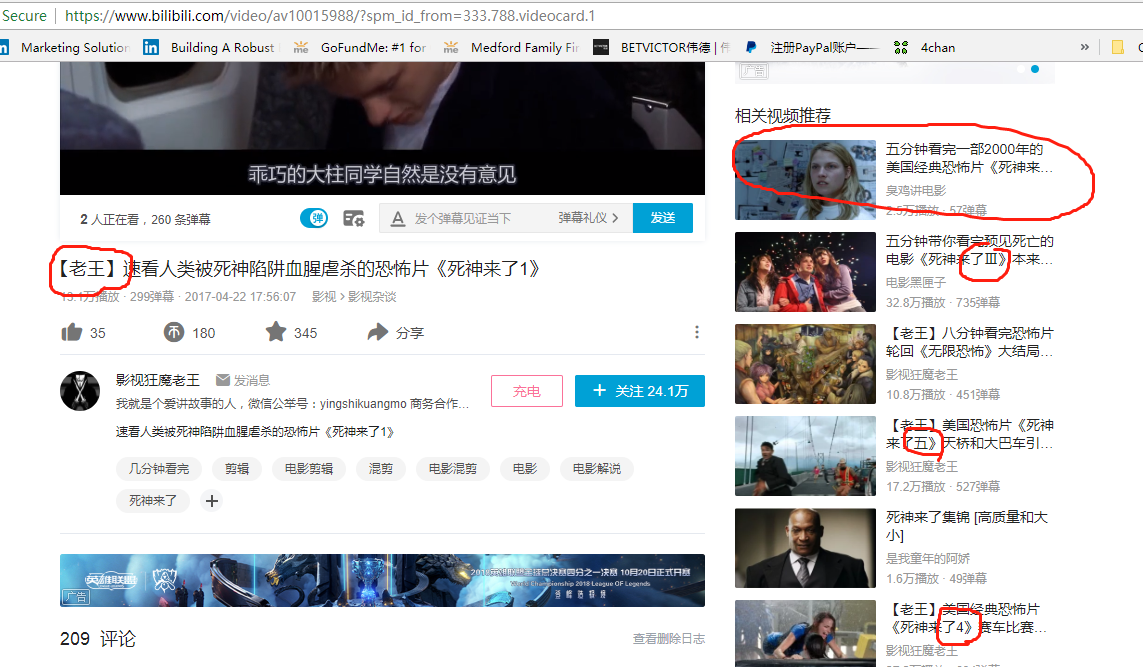The height and width of the screenshot is (667, 1143).
Task: Open Marketing Solutions bookmark
Action: click(x=67, y=47)
